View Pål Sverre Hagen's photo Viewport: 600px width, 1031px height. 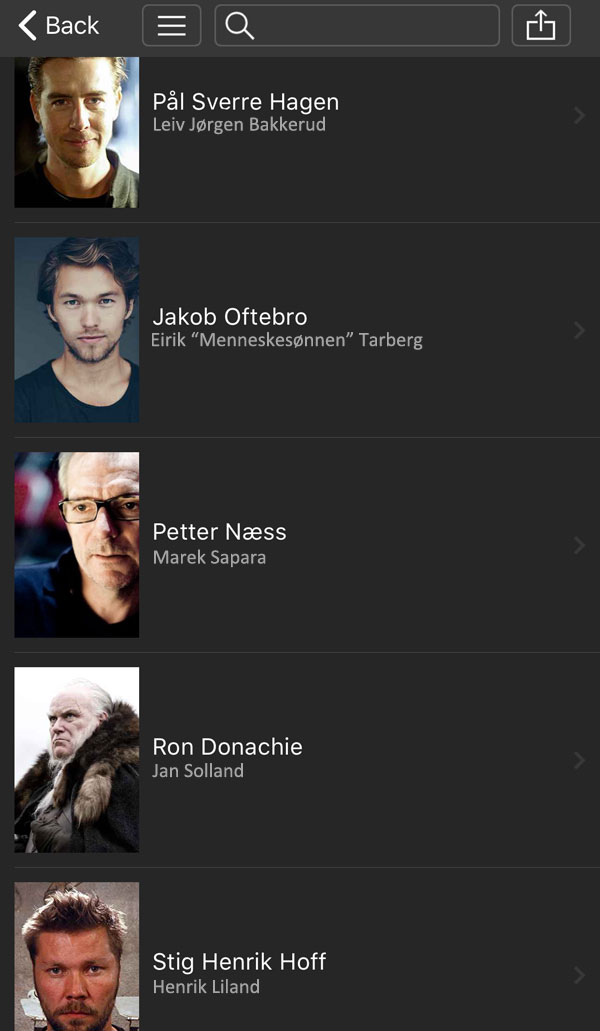point(77,132)
